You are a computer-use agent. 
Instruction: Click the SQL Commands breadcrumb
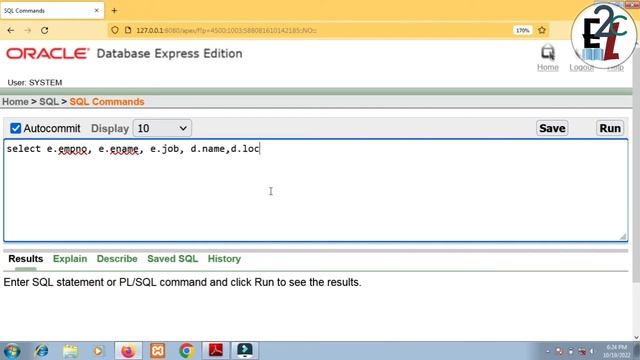[x=107, y=102]
